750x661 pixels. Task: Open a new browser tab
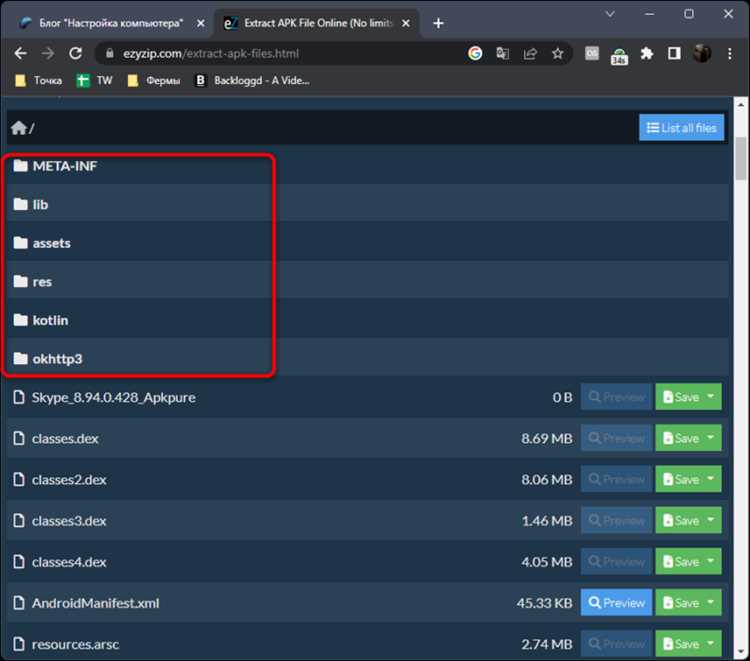(x=438, y=23)
